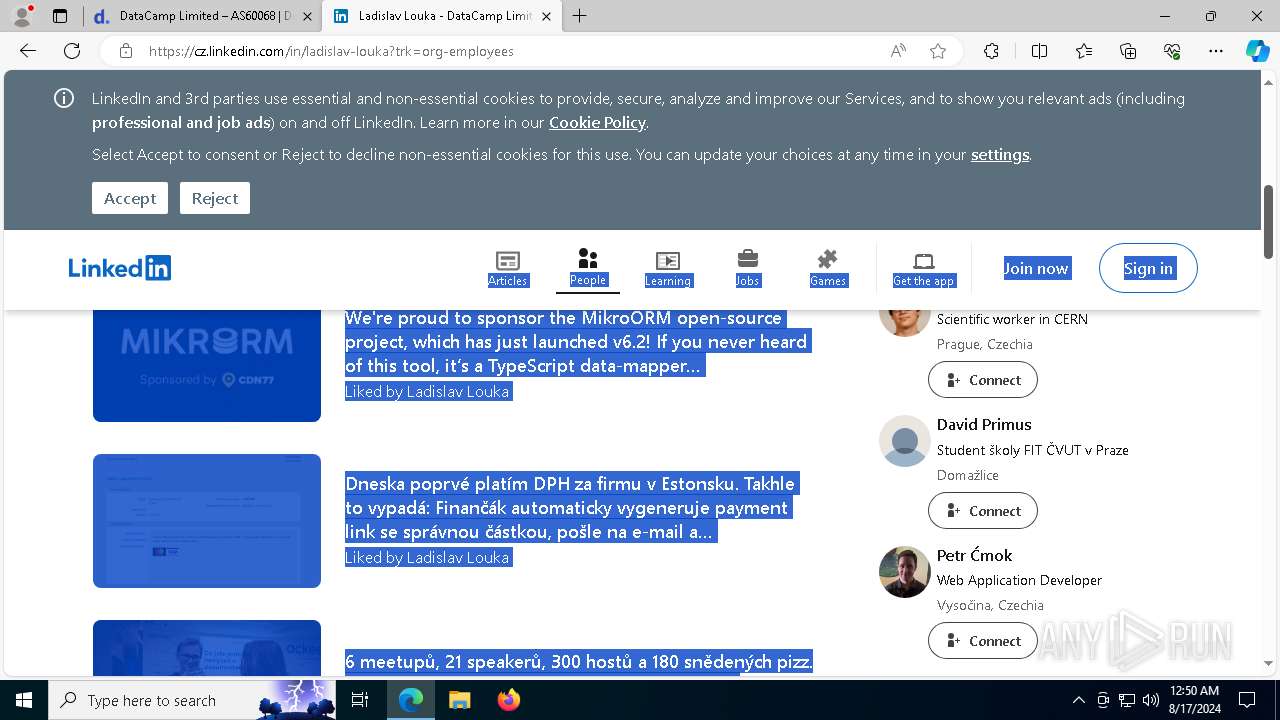Open the taskbar volume icon
This screenshot has width=1280, height=720.
(1151, 700)
